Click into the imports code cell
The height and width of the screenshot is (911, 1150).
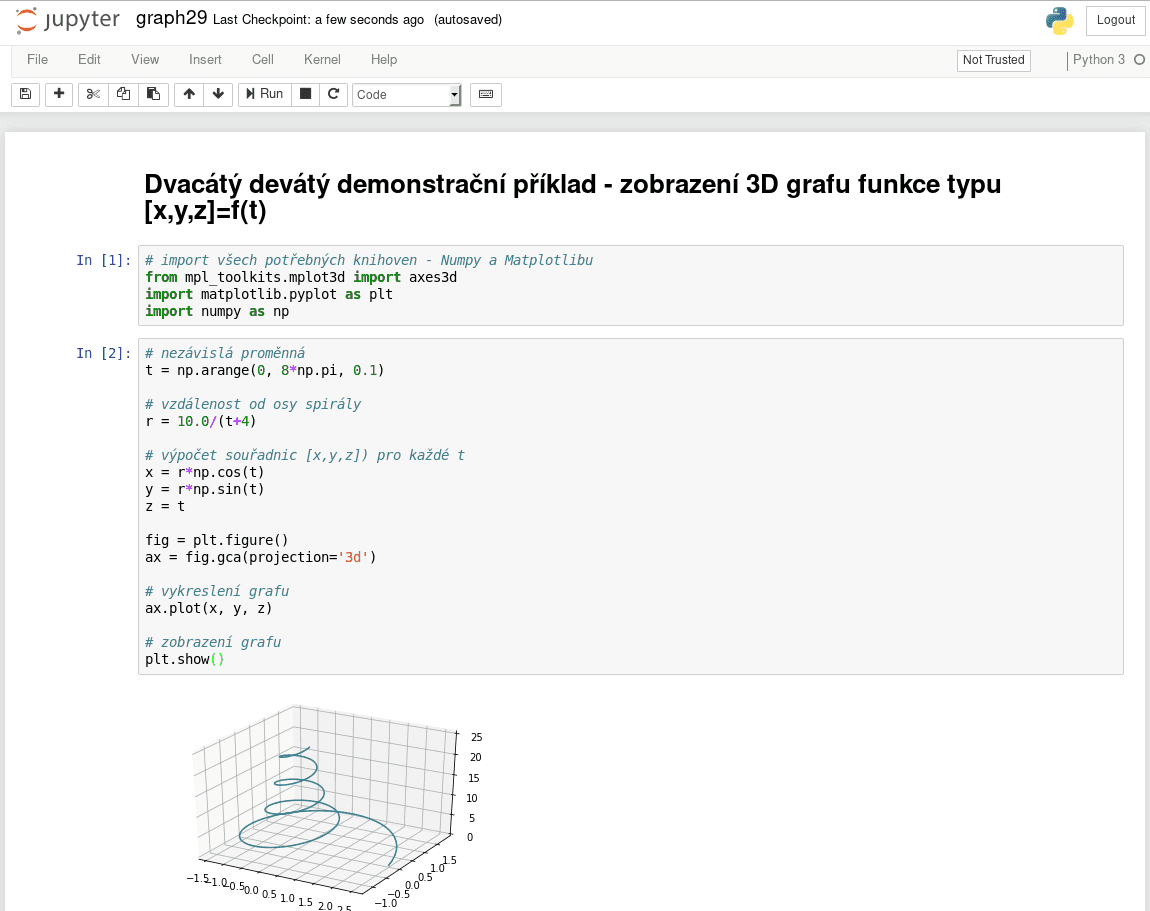[631, 285]
